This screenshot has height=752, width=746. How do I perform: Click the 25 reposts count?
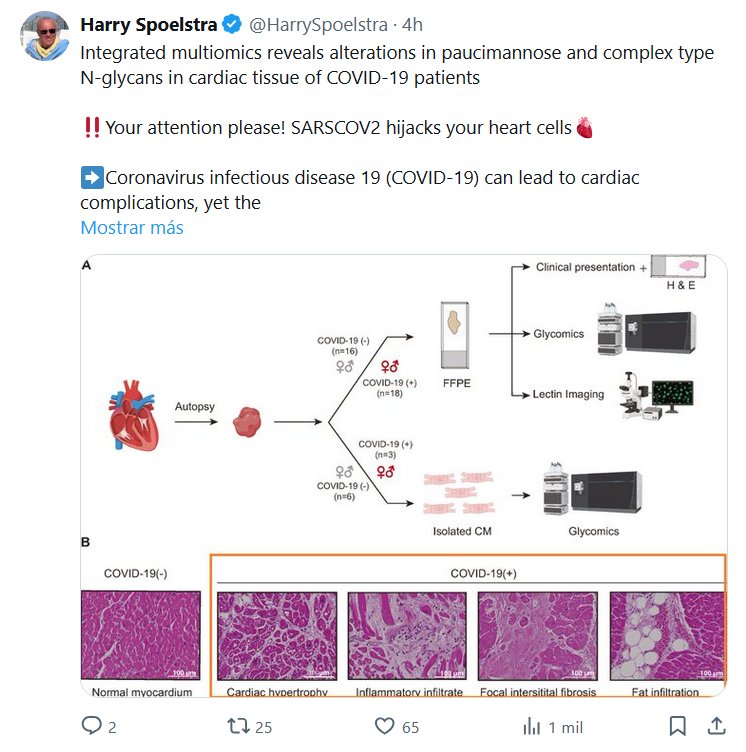click(264, 727)
